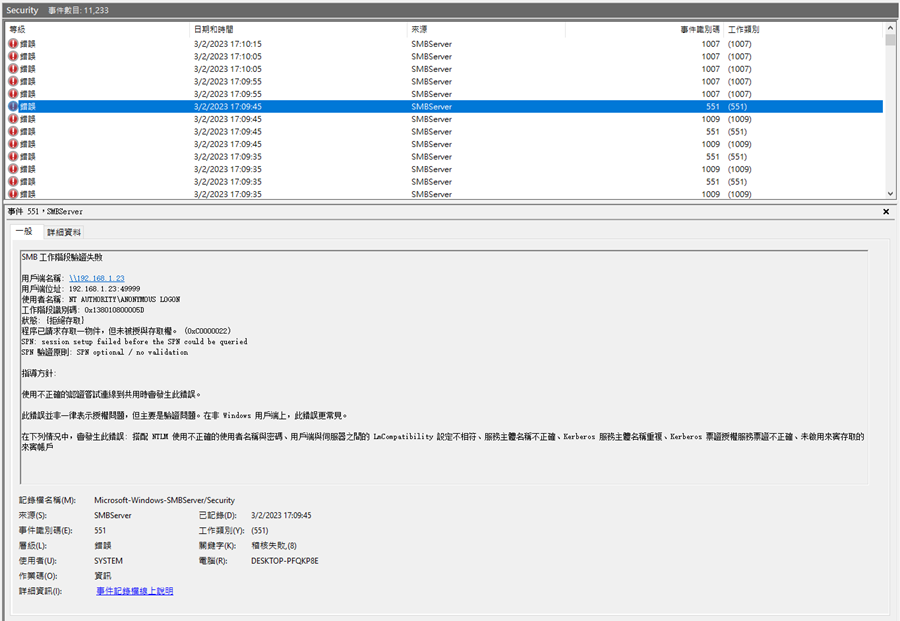Click the vertical scrollbar of the event list

(x=892, y=110)
